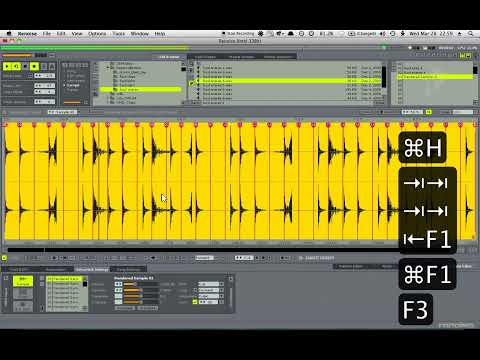
Task: Toggle the yellow sync checkbox in sample properties
Action: (195, 302)
